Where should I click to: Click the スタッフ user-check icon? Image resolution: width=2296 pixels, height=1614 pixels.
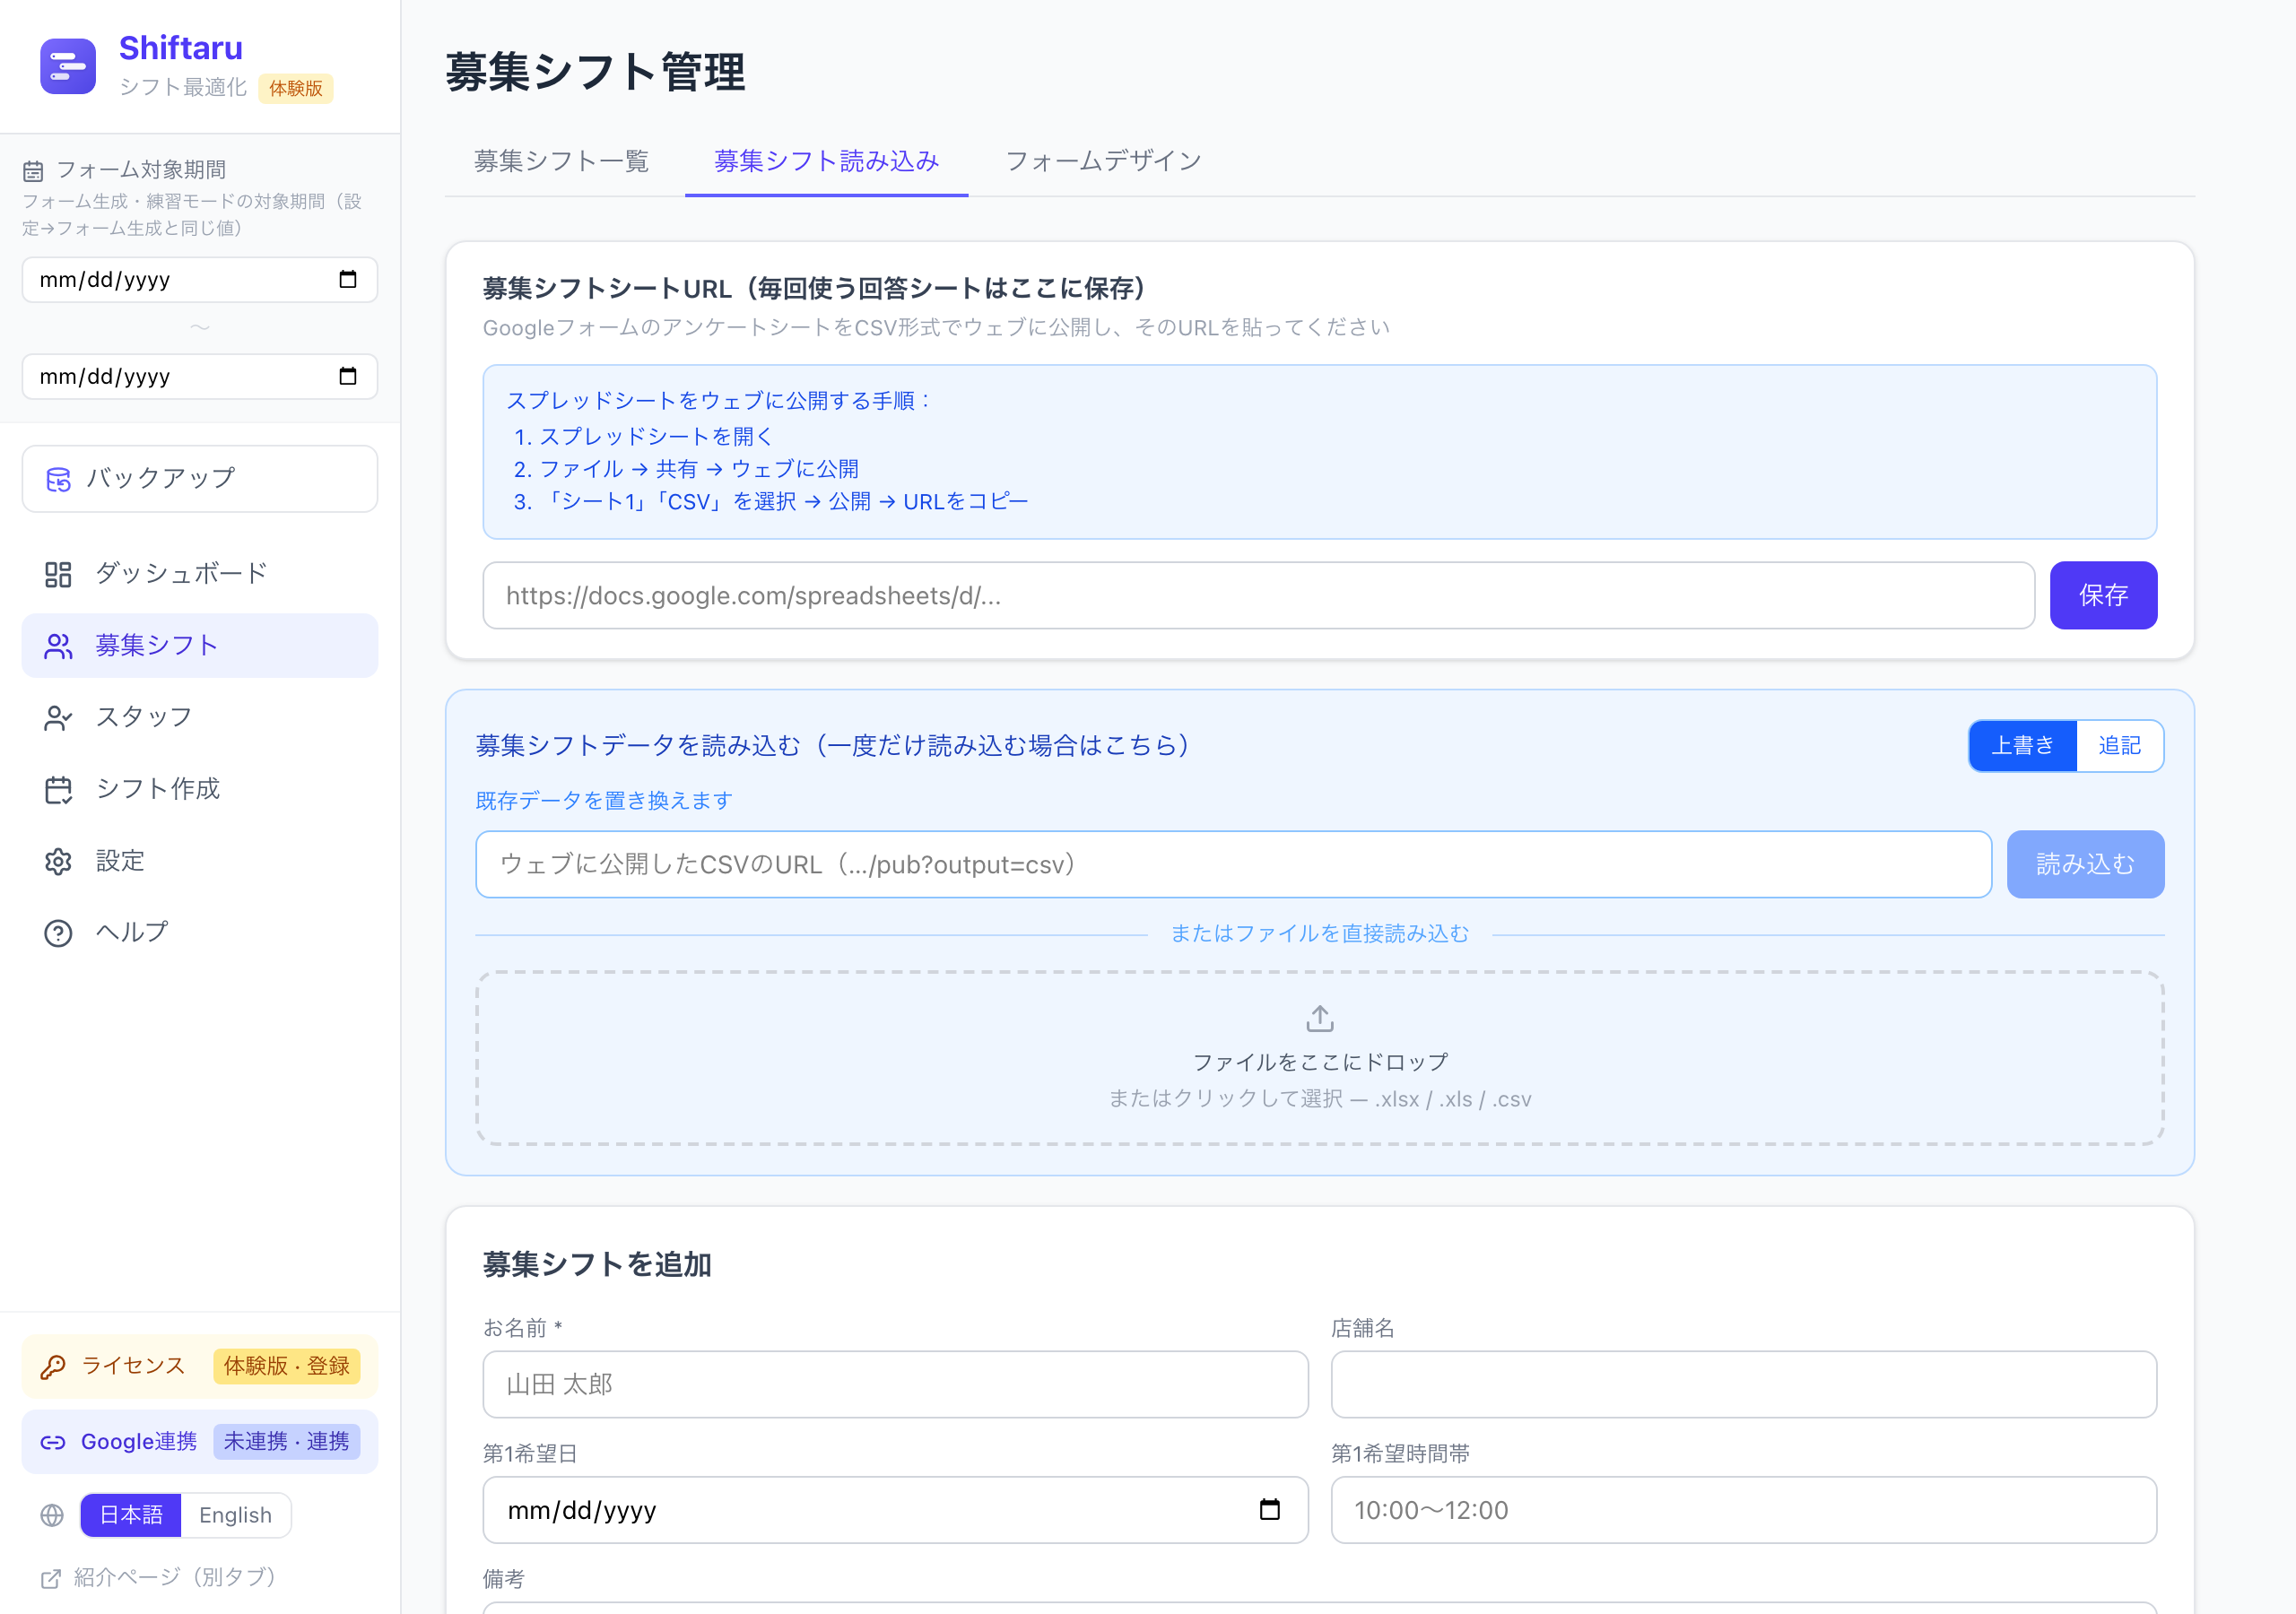(58, 718)
